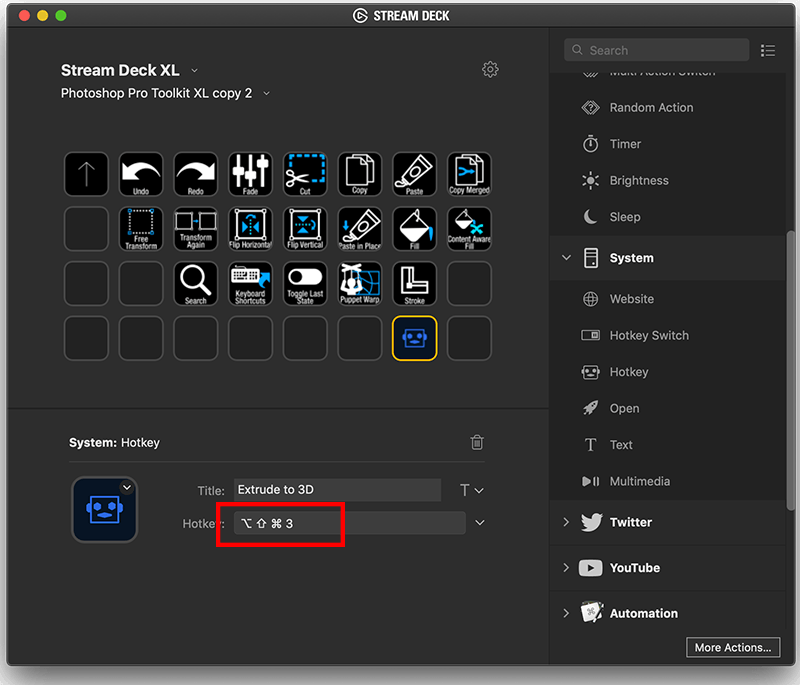The image size is (800, 685).
Task: Select the empty key under the up arrow
Action: [86, 229]
